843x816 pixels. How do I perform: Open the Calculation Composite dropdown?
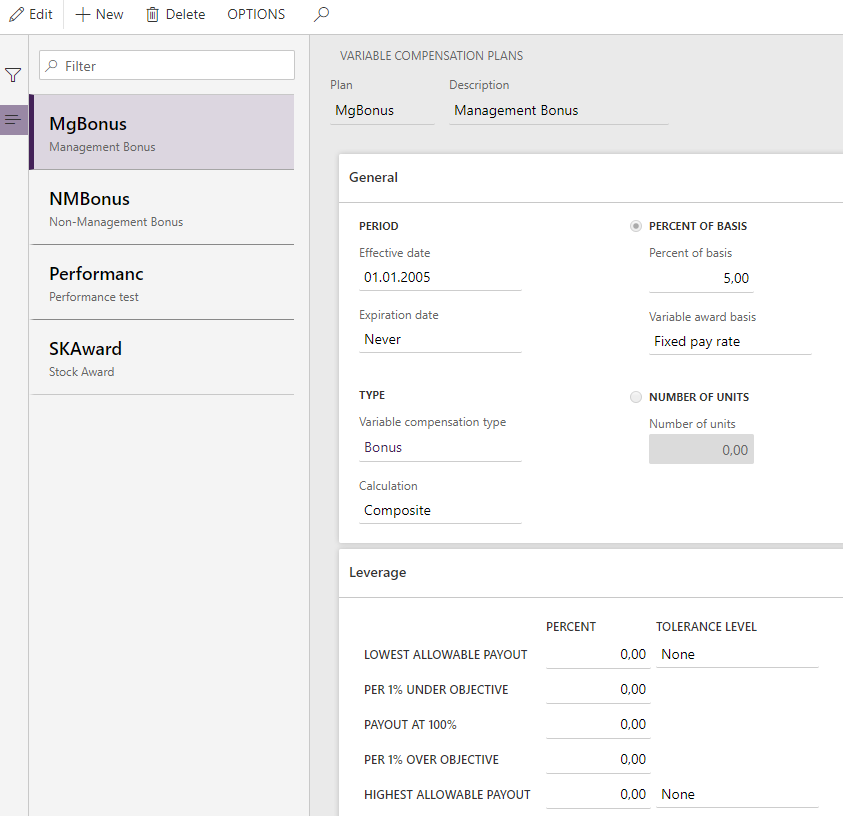tap(440, 510)
